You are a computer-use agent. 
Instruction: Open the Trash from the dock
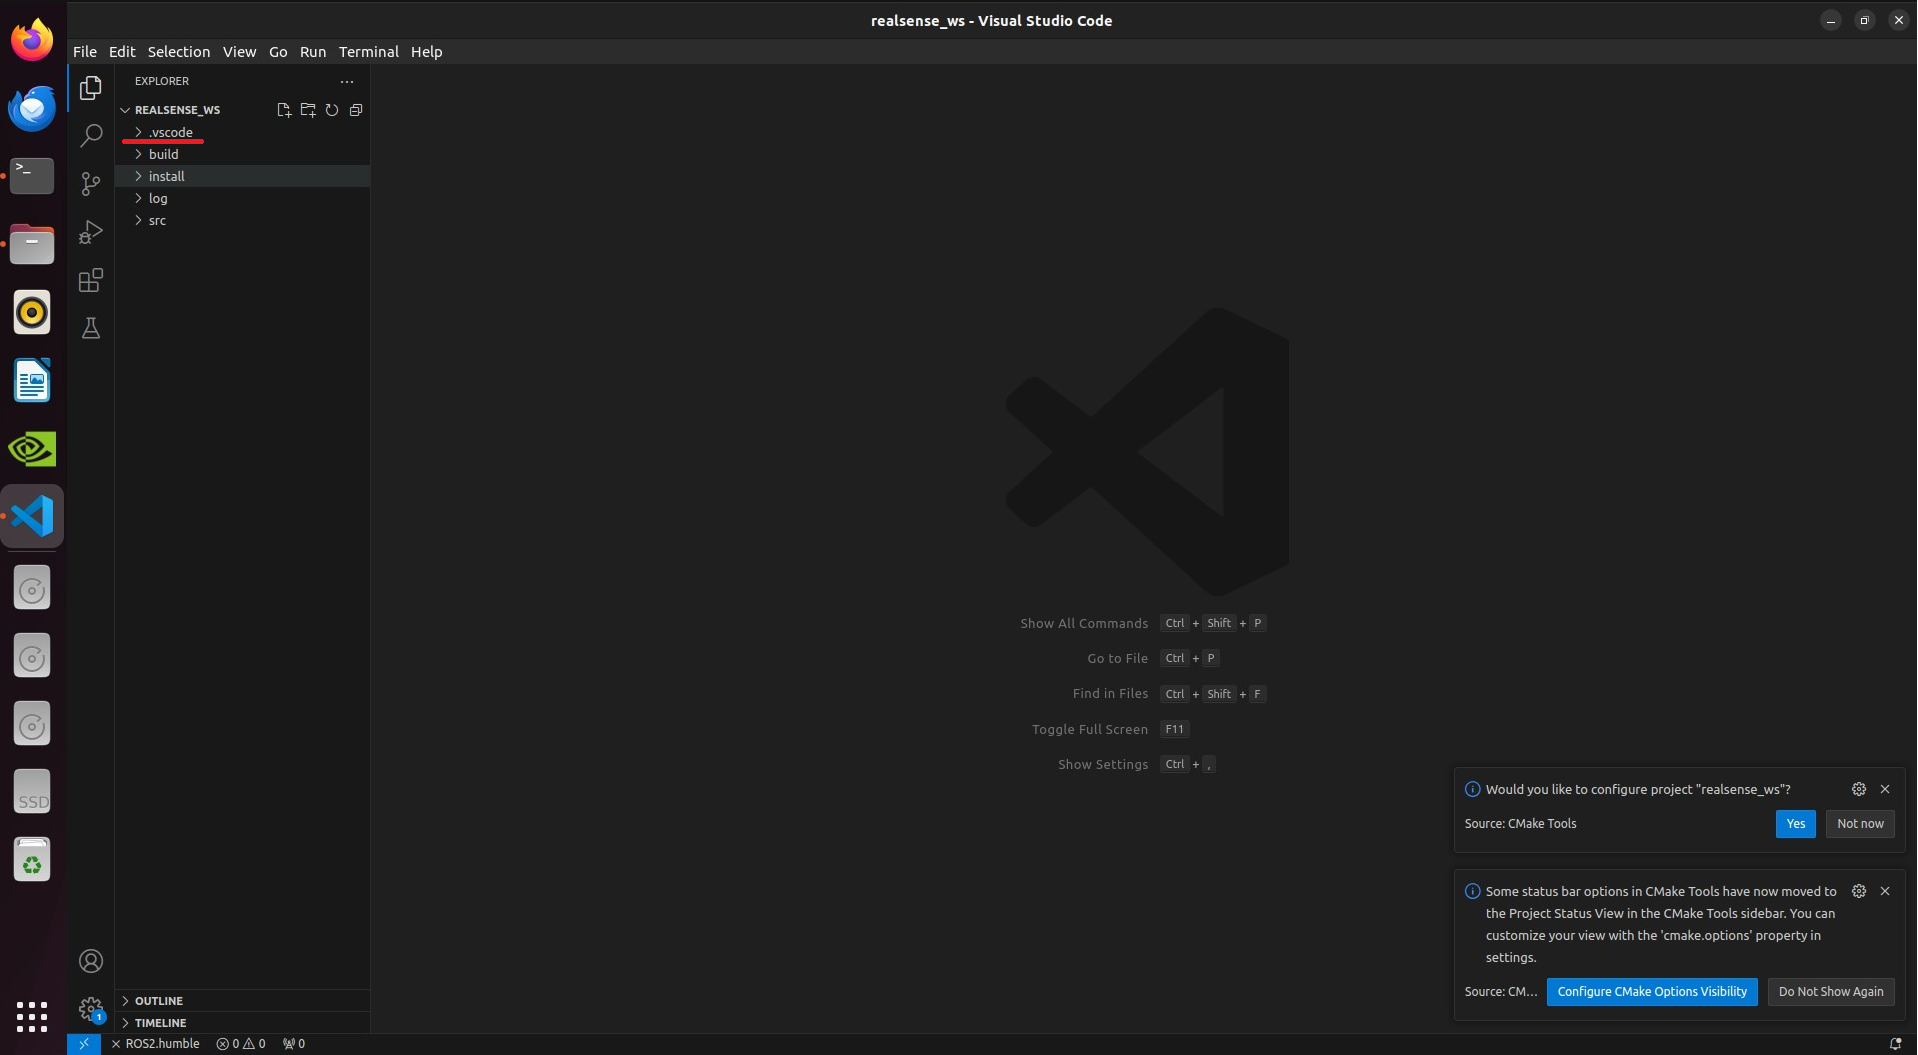(32, 860)
